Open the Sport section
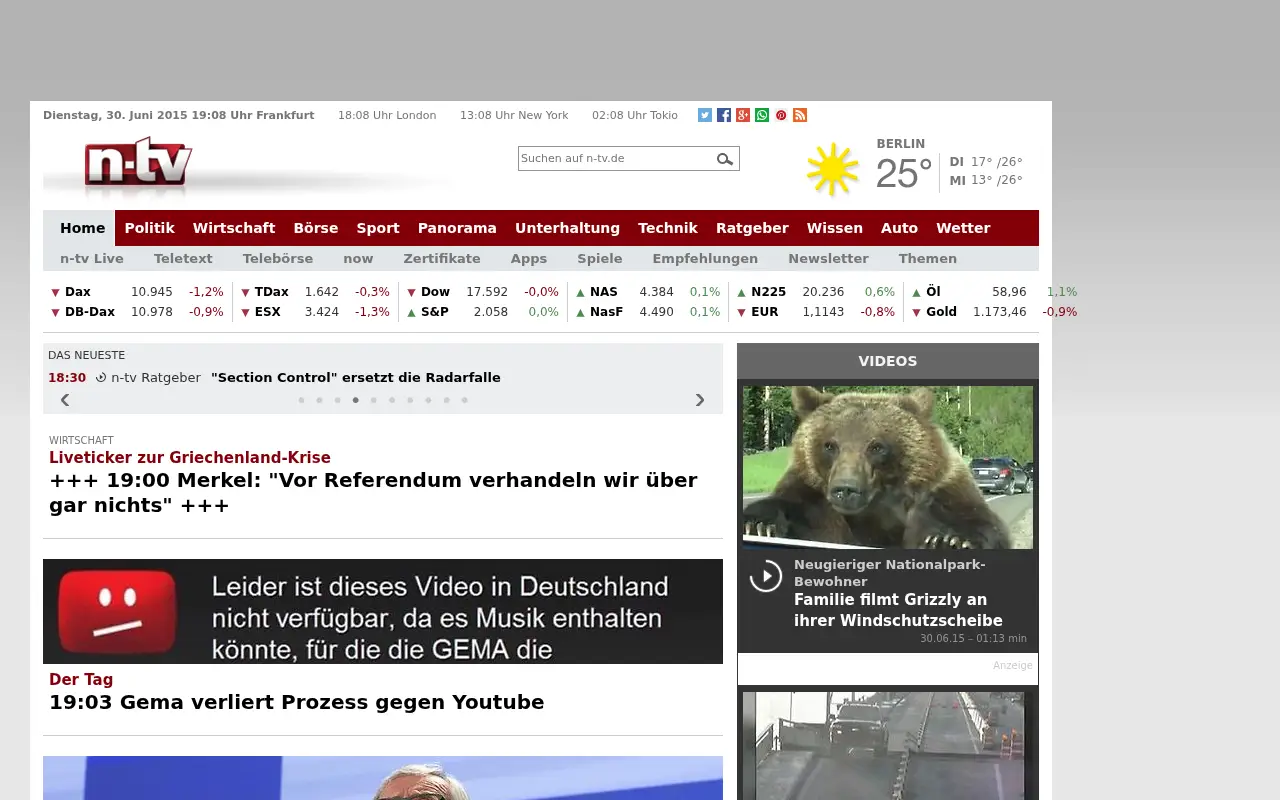Image resolution: width=1280 pixels, height=800 pixels. 378,228
